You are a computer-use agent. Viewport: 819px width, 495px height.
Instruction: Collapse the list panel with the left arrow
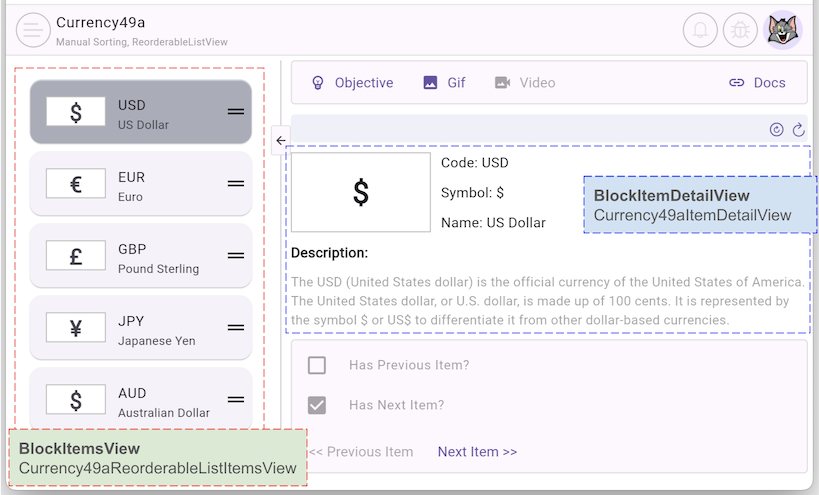coord(281,141)
